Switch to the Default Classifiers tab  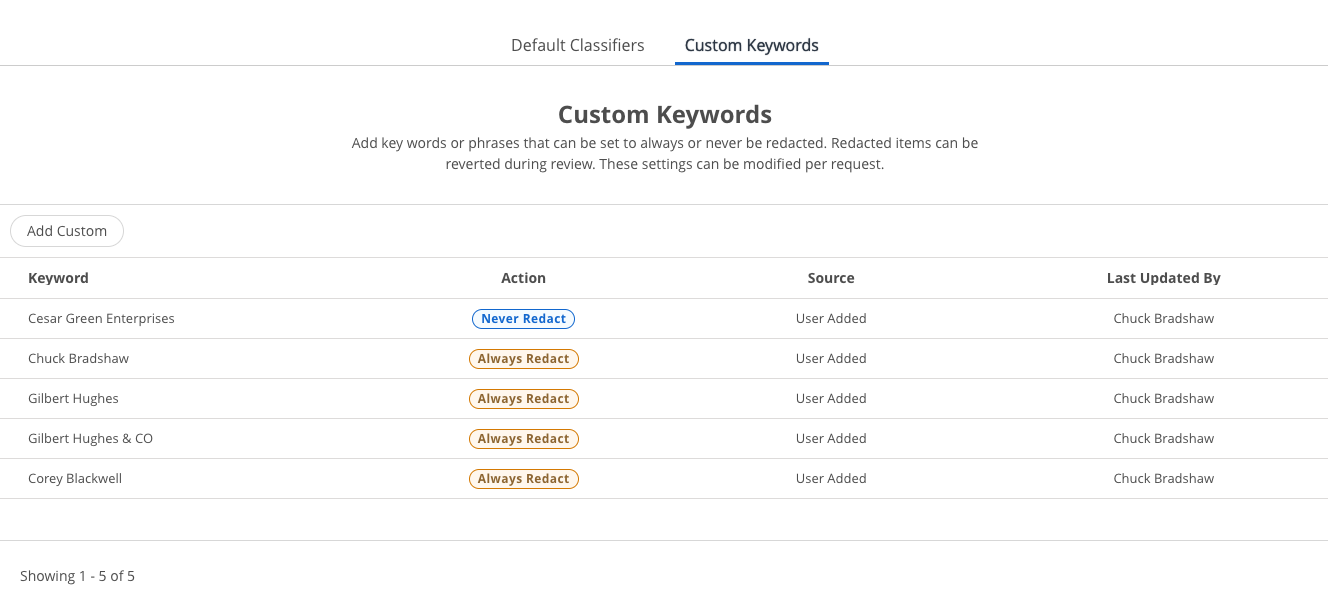point(577,45)
